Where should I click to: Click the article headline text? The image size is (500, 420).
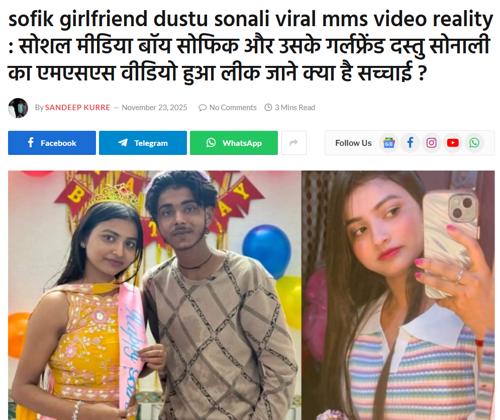(x=250, y=46)
